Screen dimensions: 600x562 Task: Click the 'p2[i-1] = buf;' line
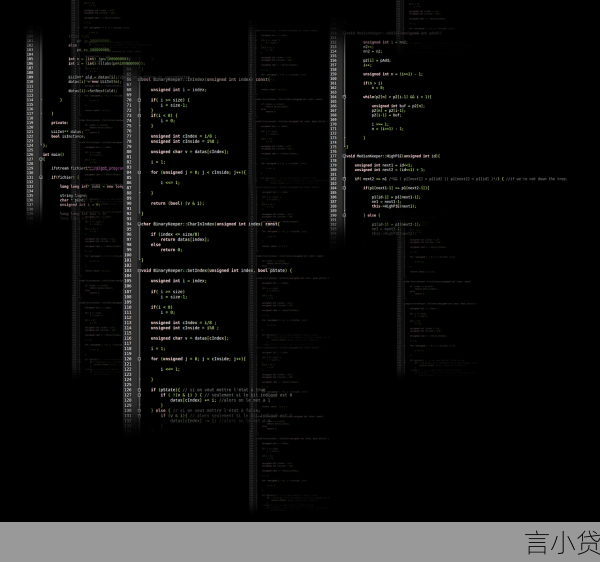(x=386, y=115)
